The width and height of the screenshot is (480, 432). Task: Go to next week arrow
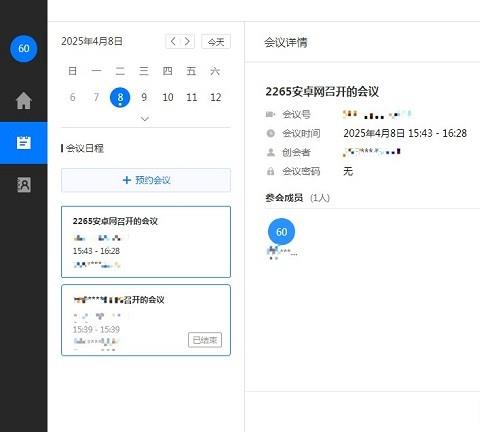[x=187, y=42]
